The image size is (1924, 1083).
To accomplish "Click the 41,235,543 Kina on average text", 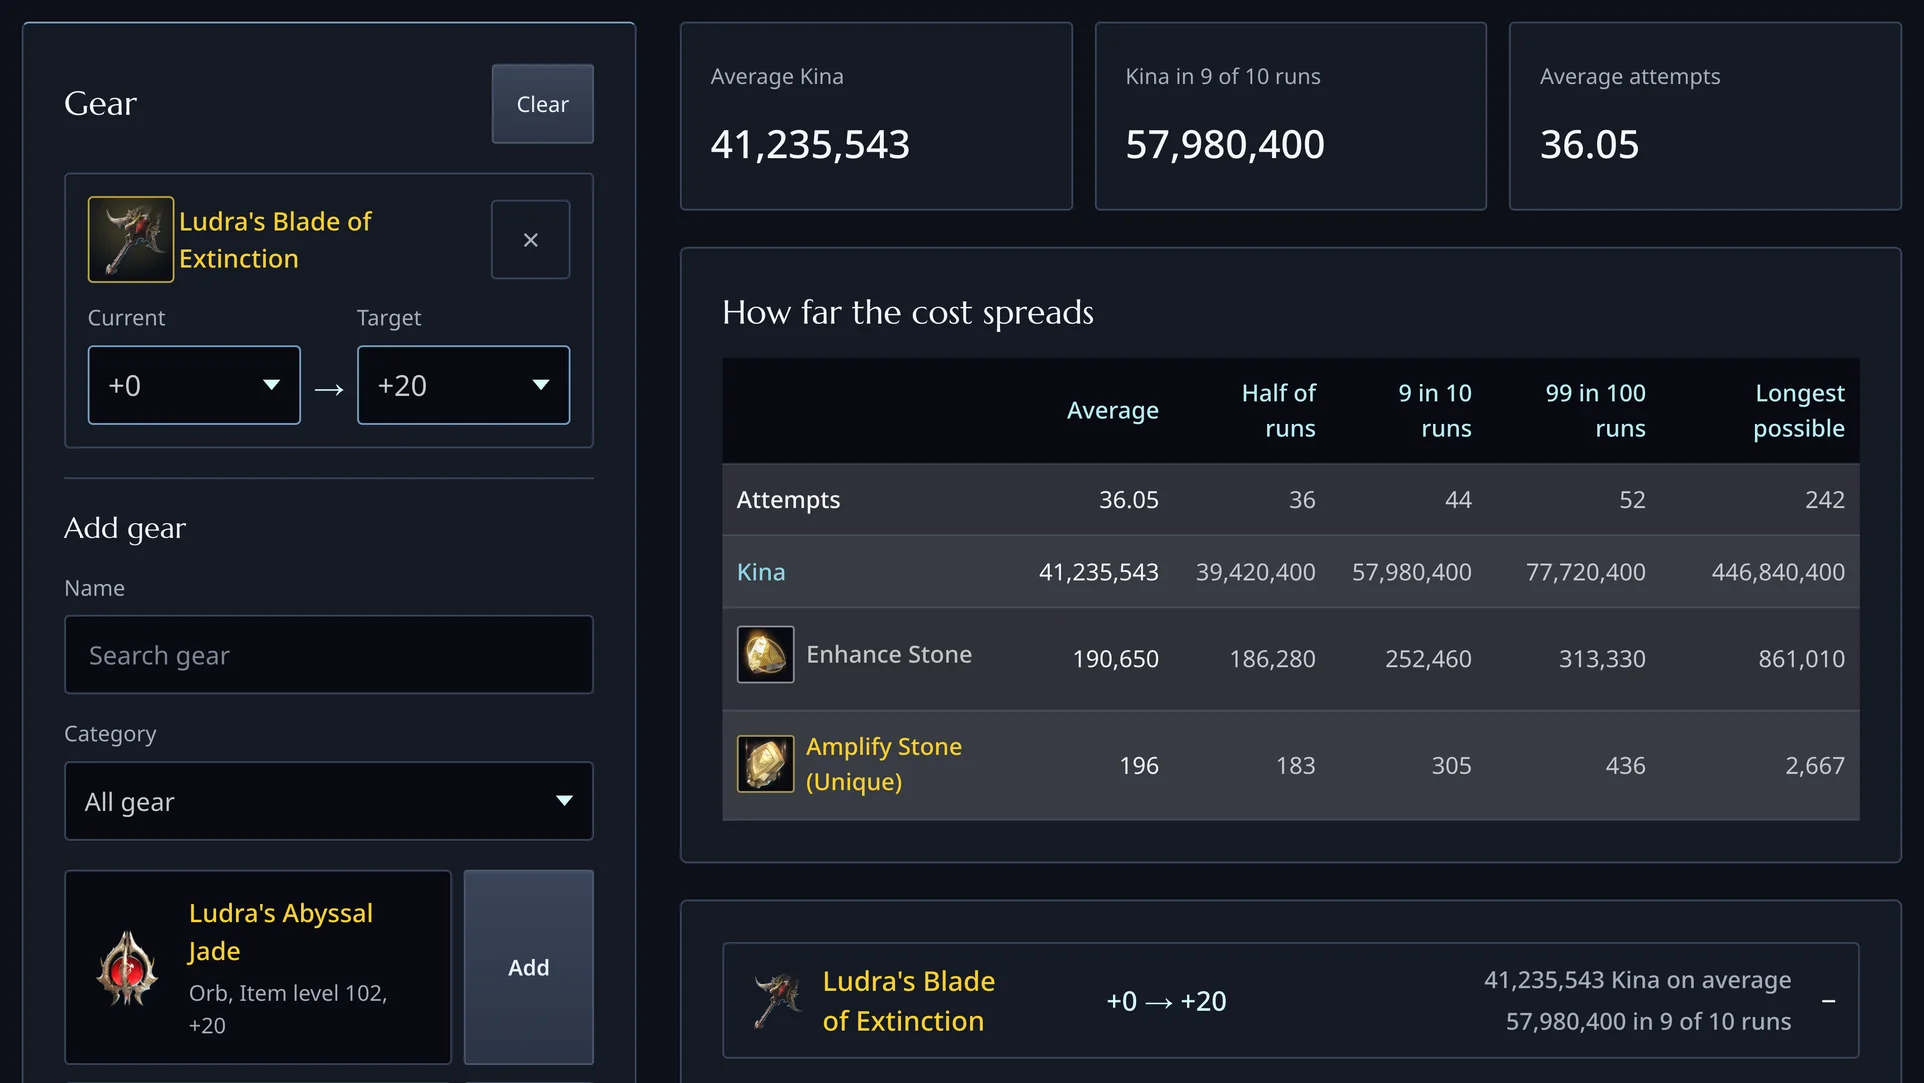I will click(x=1637, y=980).
